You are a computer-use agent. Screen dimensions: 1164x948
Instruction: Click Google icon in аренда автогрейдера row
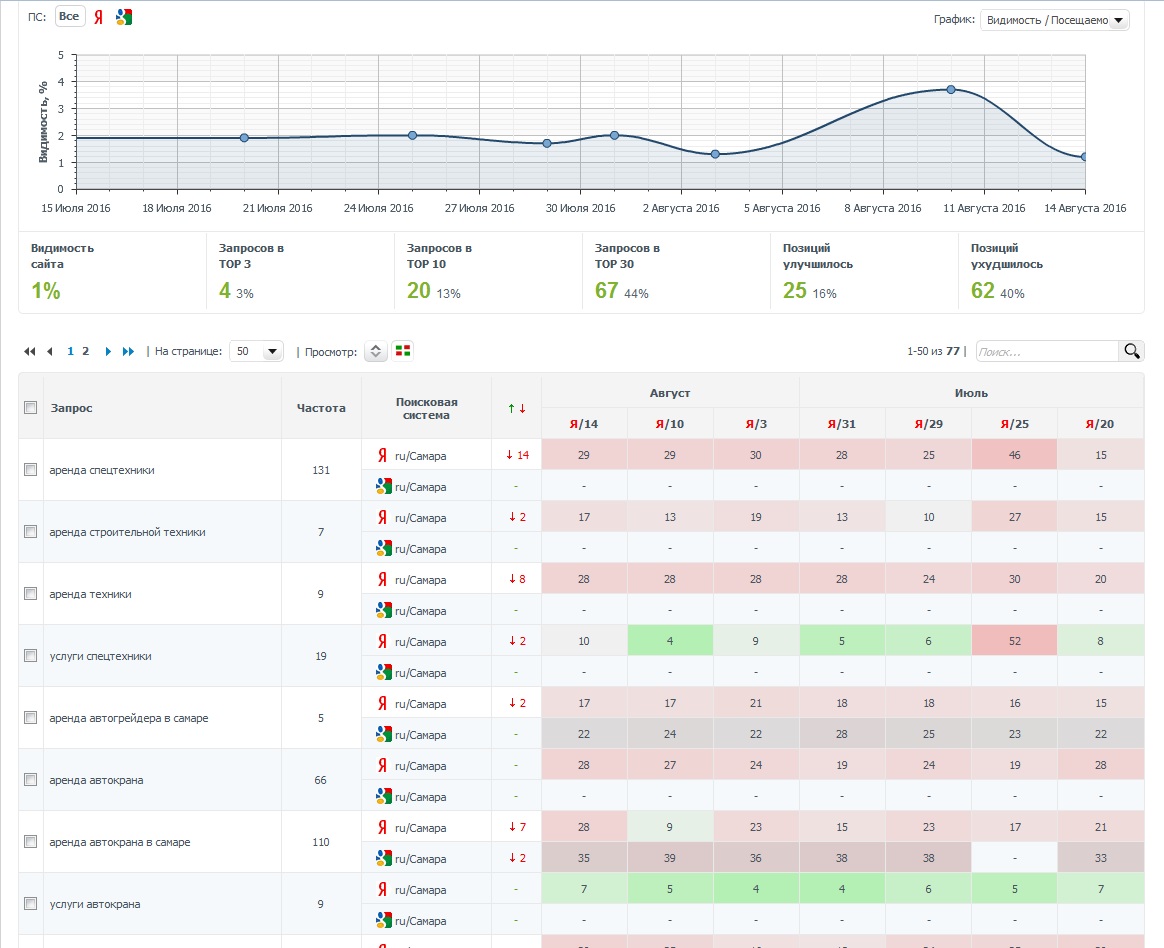pyautogui.click(x=383, y=734)
